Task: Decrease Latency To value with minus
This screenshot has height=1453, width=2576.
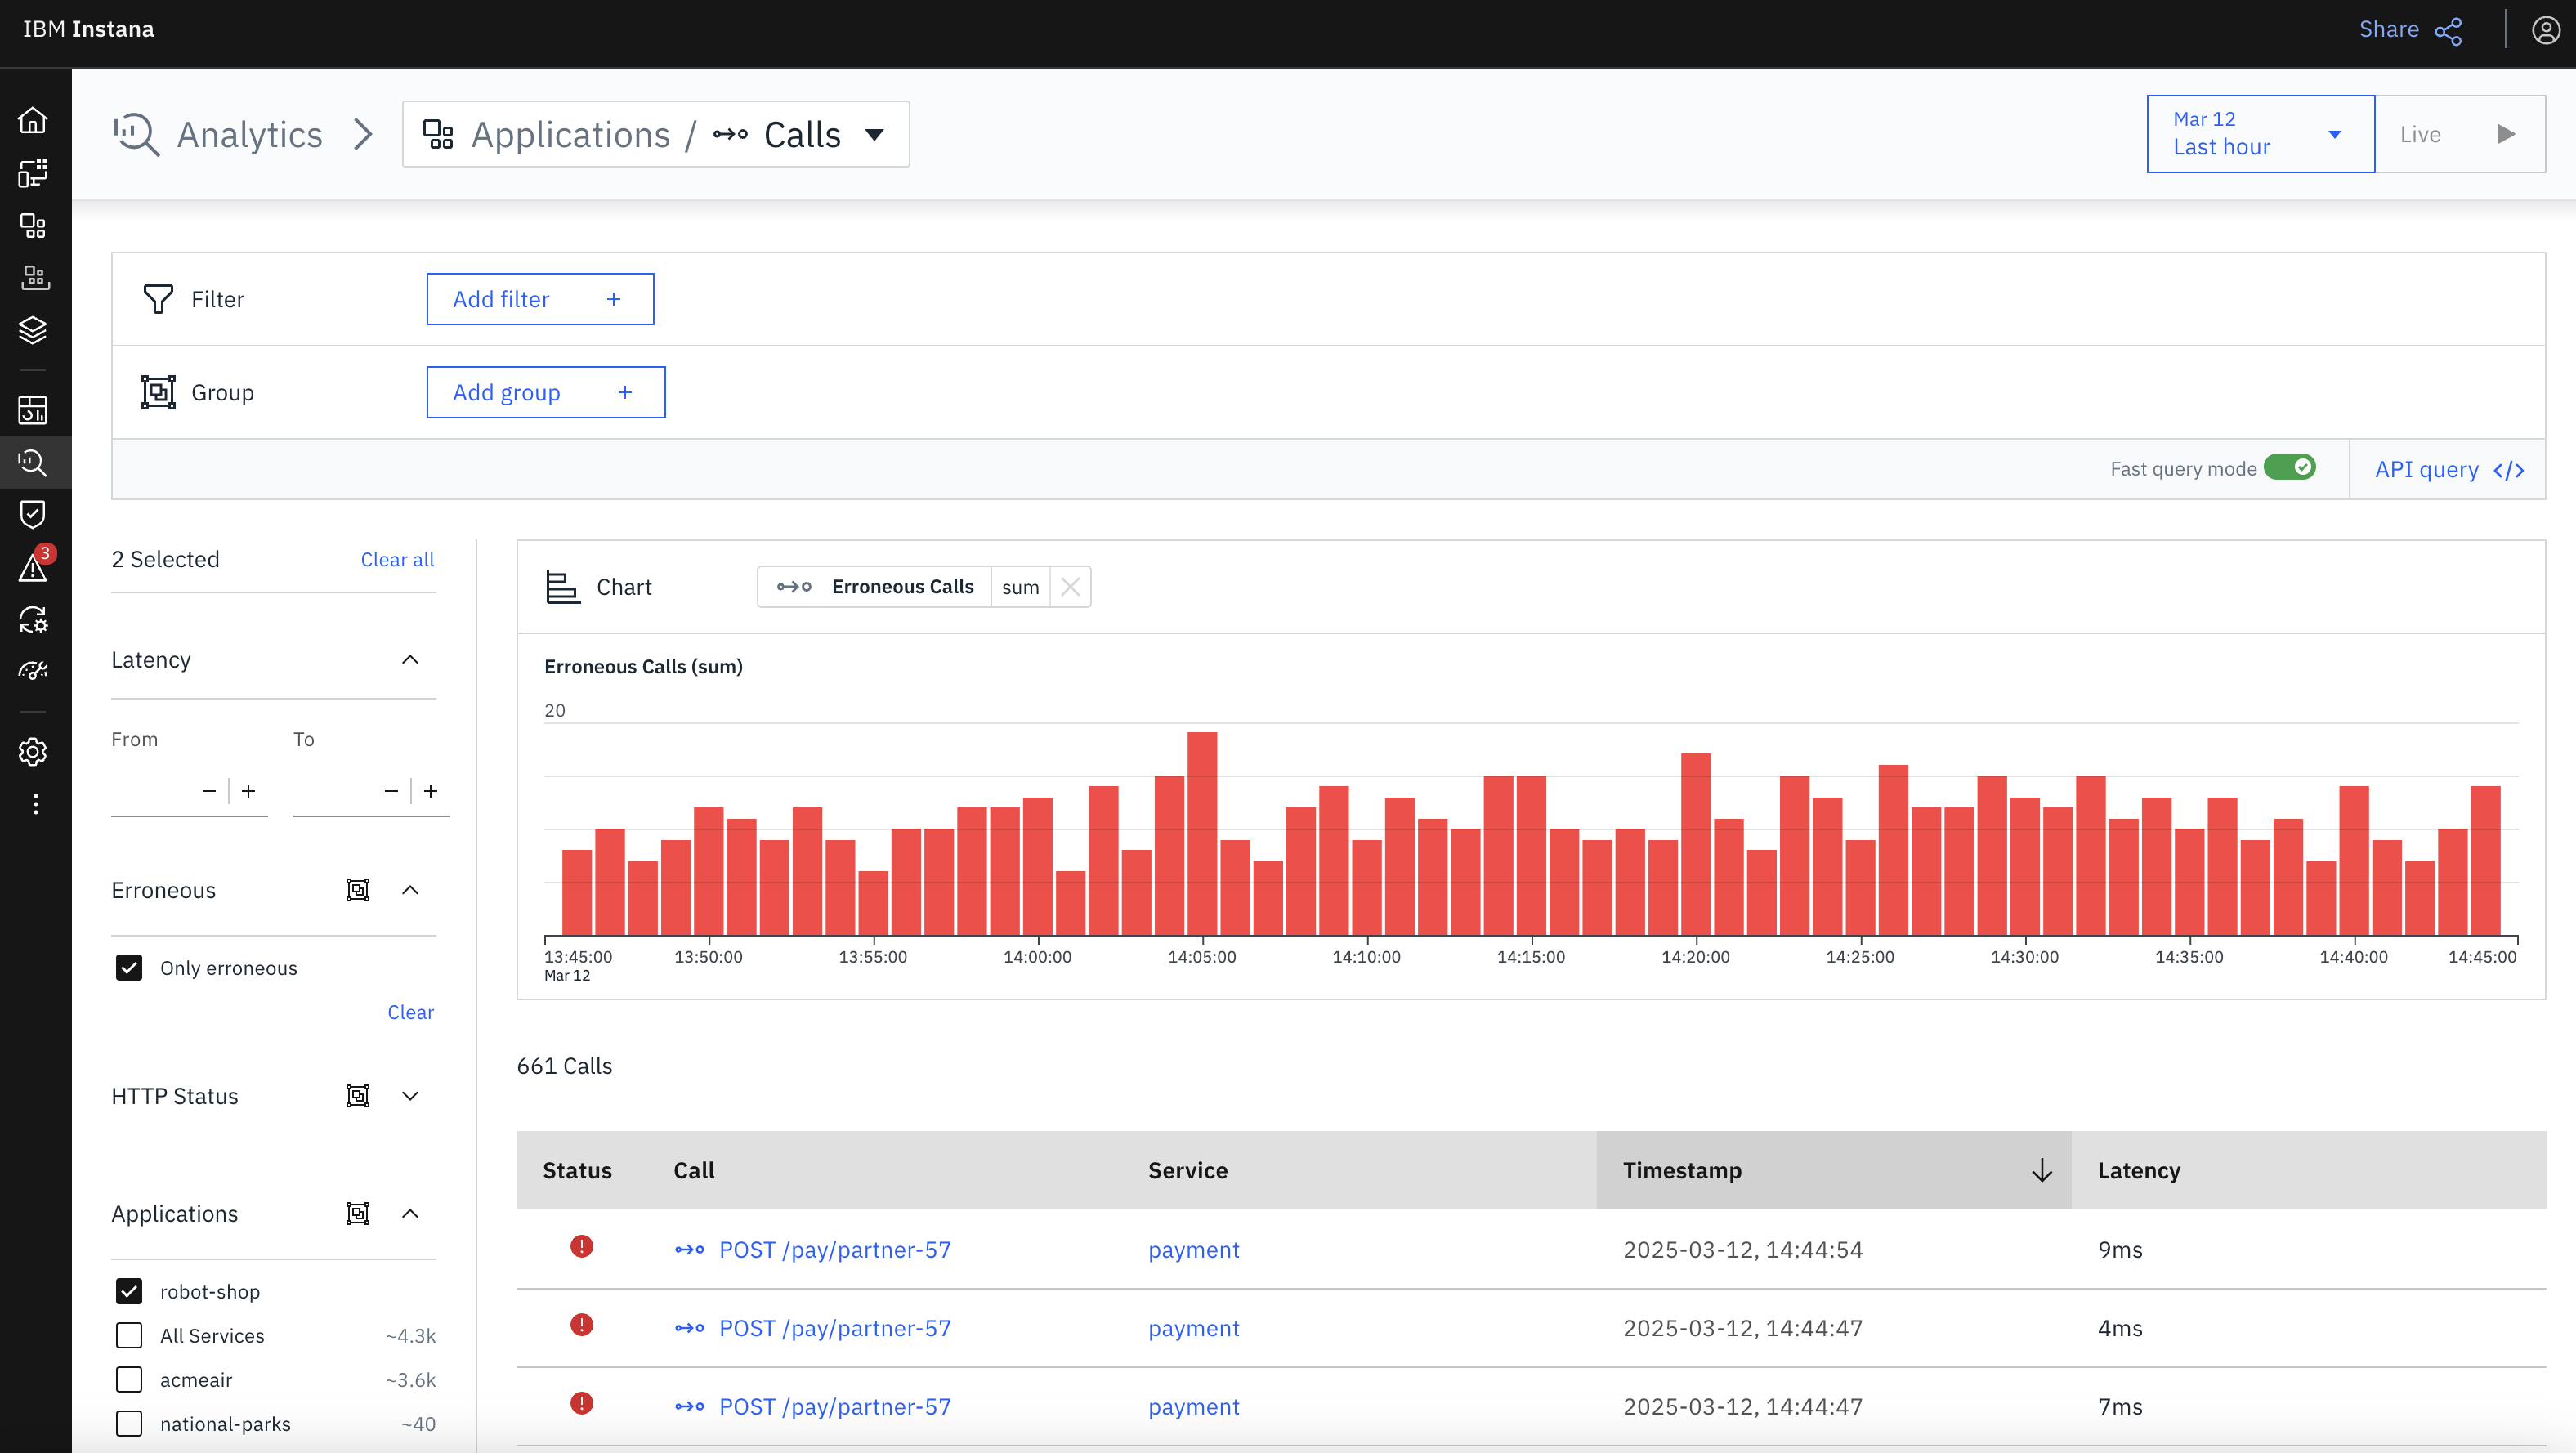Action: (x=391, y=791)
